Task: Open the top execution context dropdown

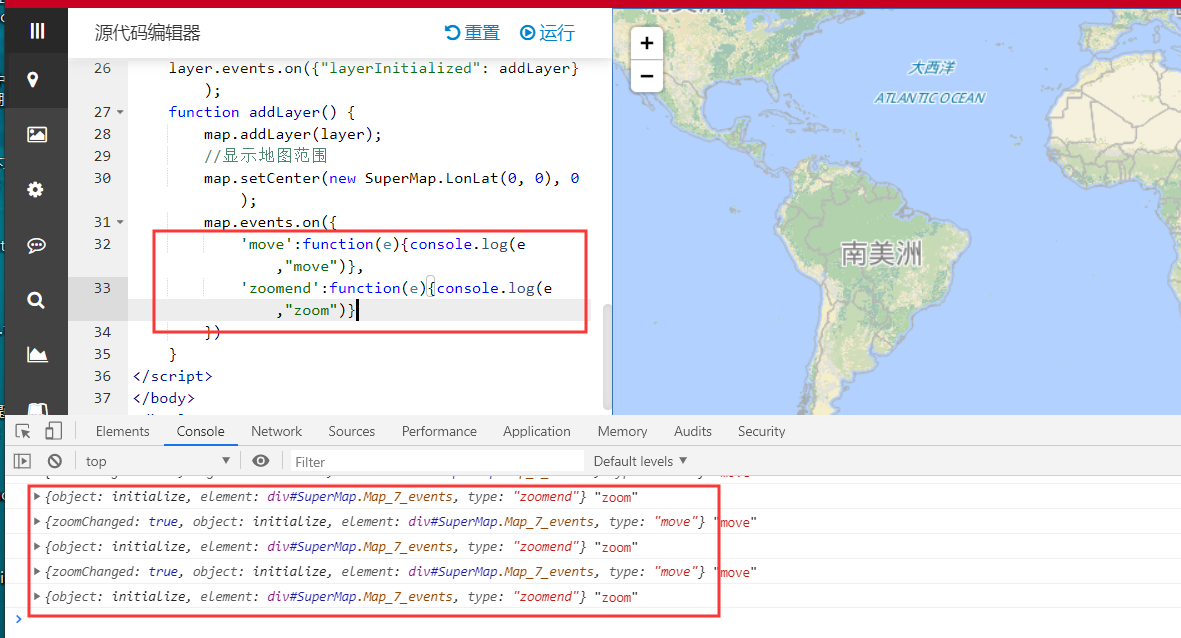Action: click(157, 461)
